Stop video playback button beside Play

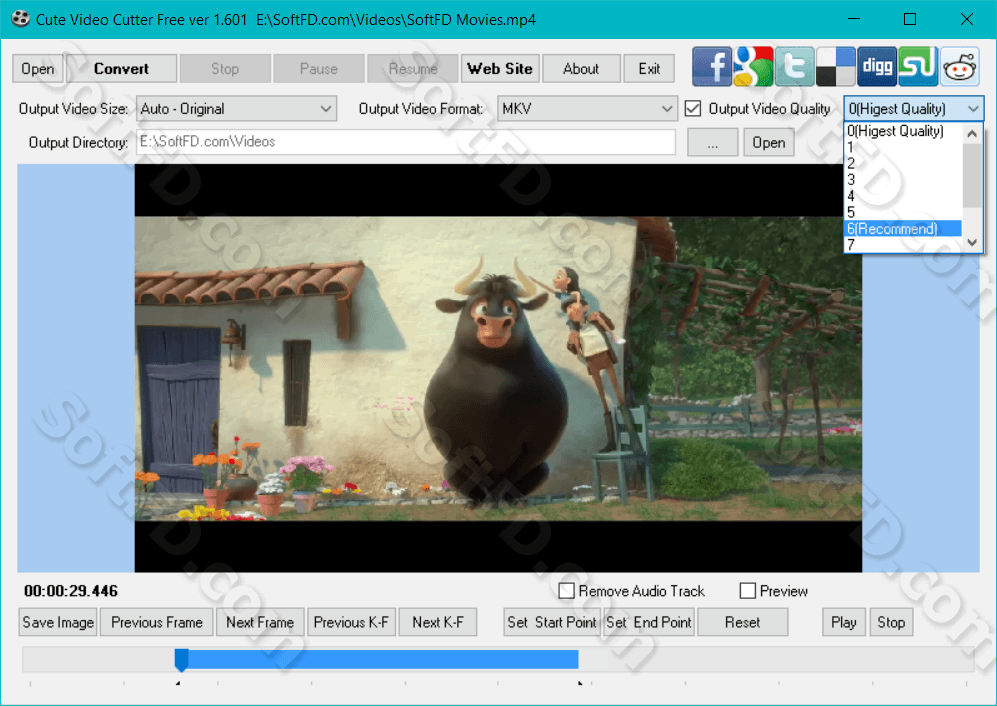click(x=891, y=622)
